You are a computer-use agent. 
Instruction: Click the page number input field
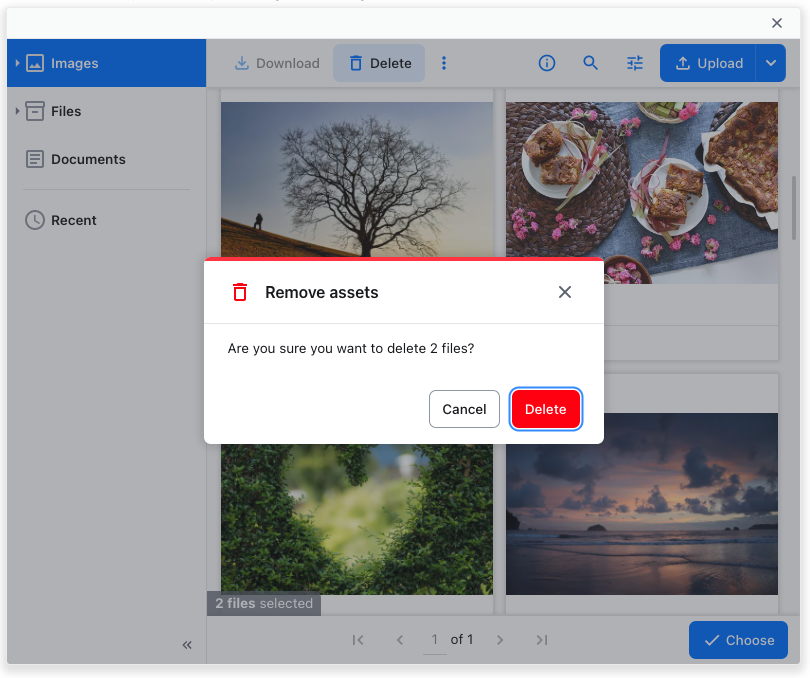point(434,640)
